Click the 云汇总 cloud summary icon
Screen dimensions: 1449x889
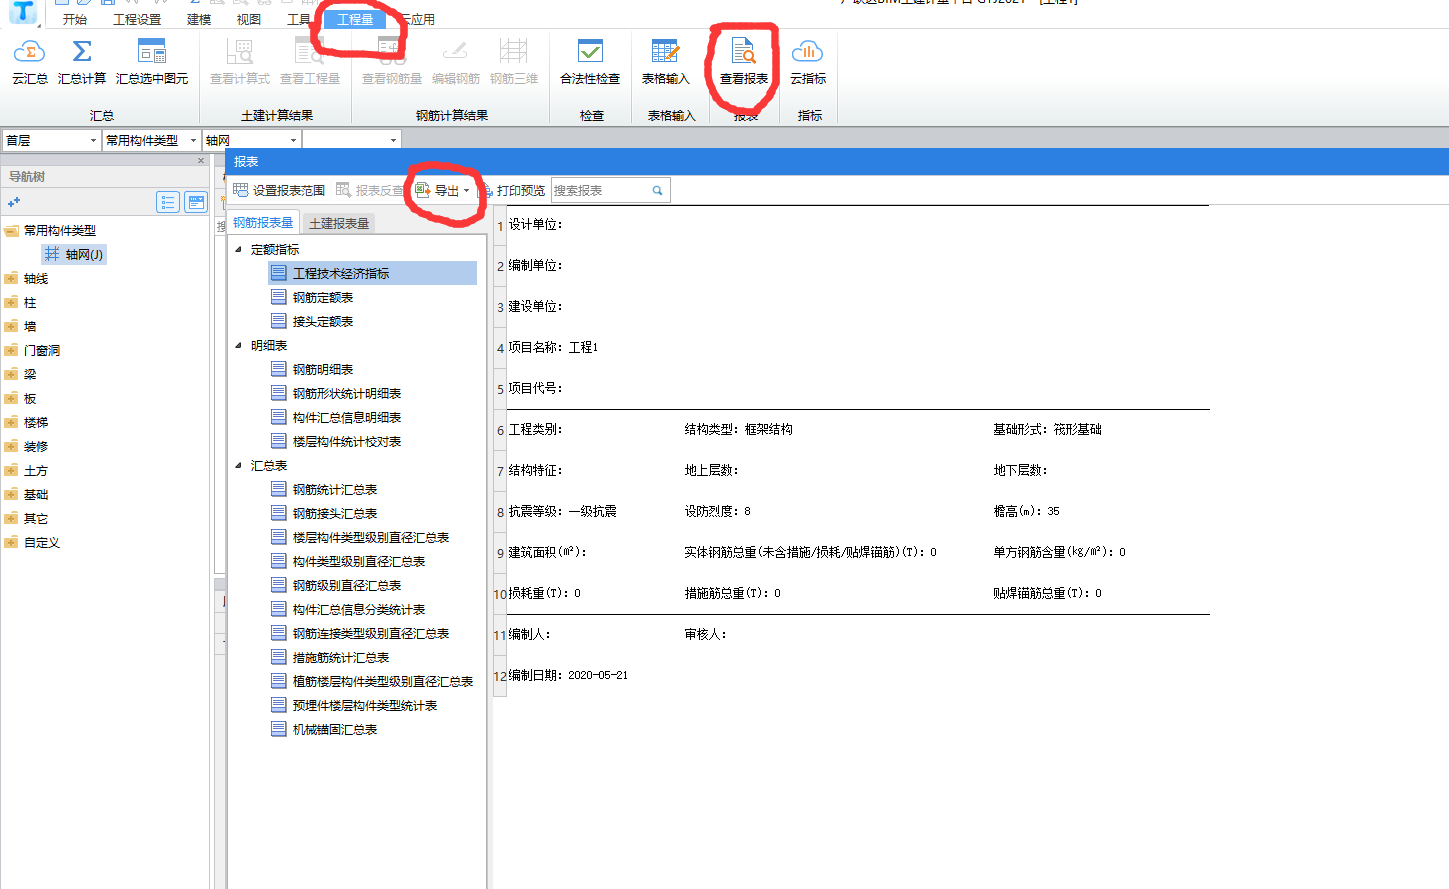tap(29, 61)
